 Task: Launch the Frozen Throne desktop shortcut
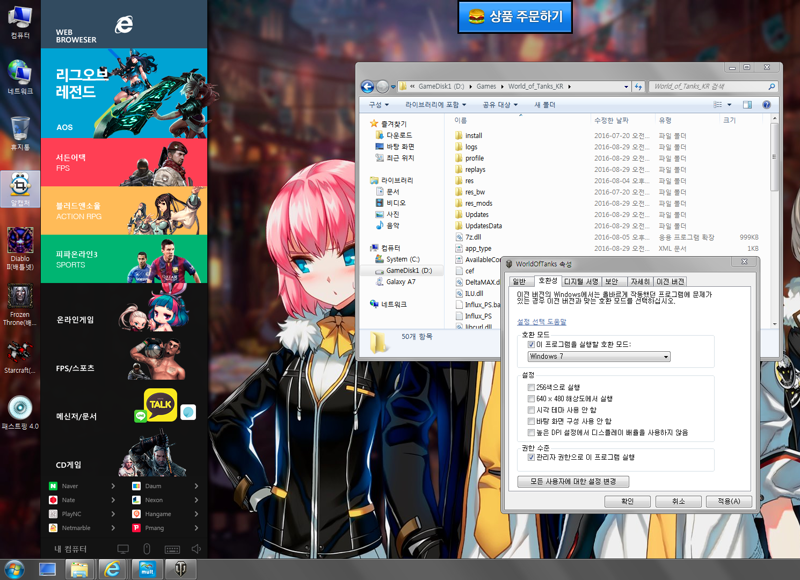click(20, 305)
